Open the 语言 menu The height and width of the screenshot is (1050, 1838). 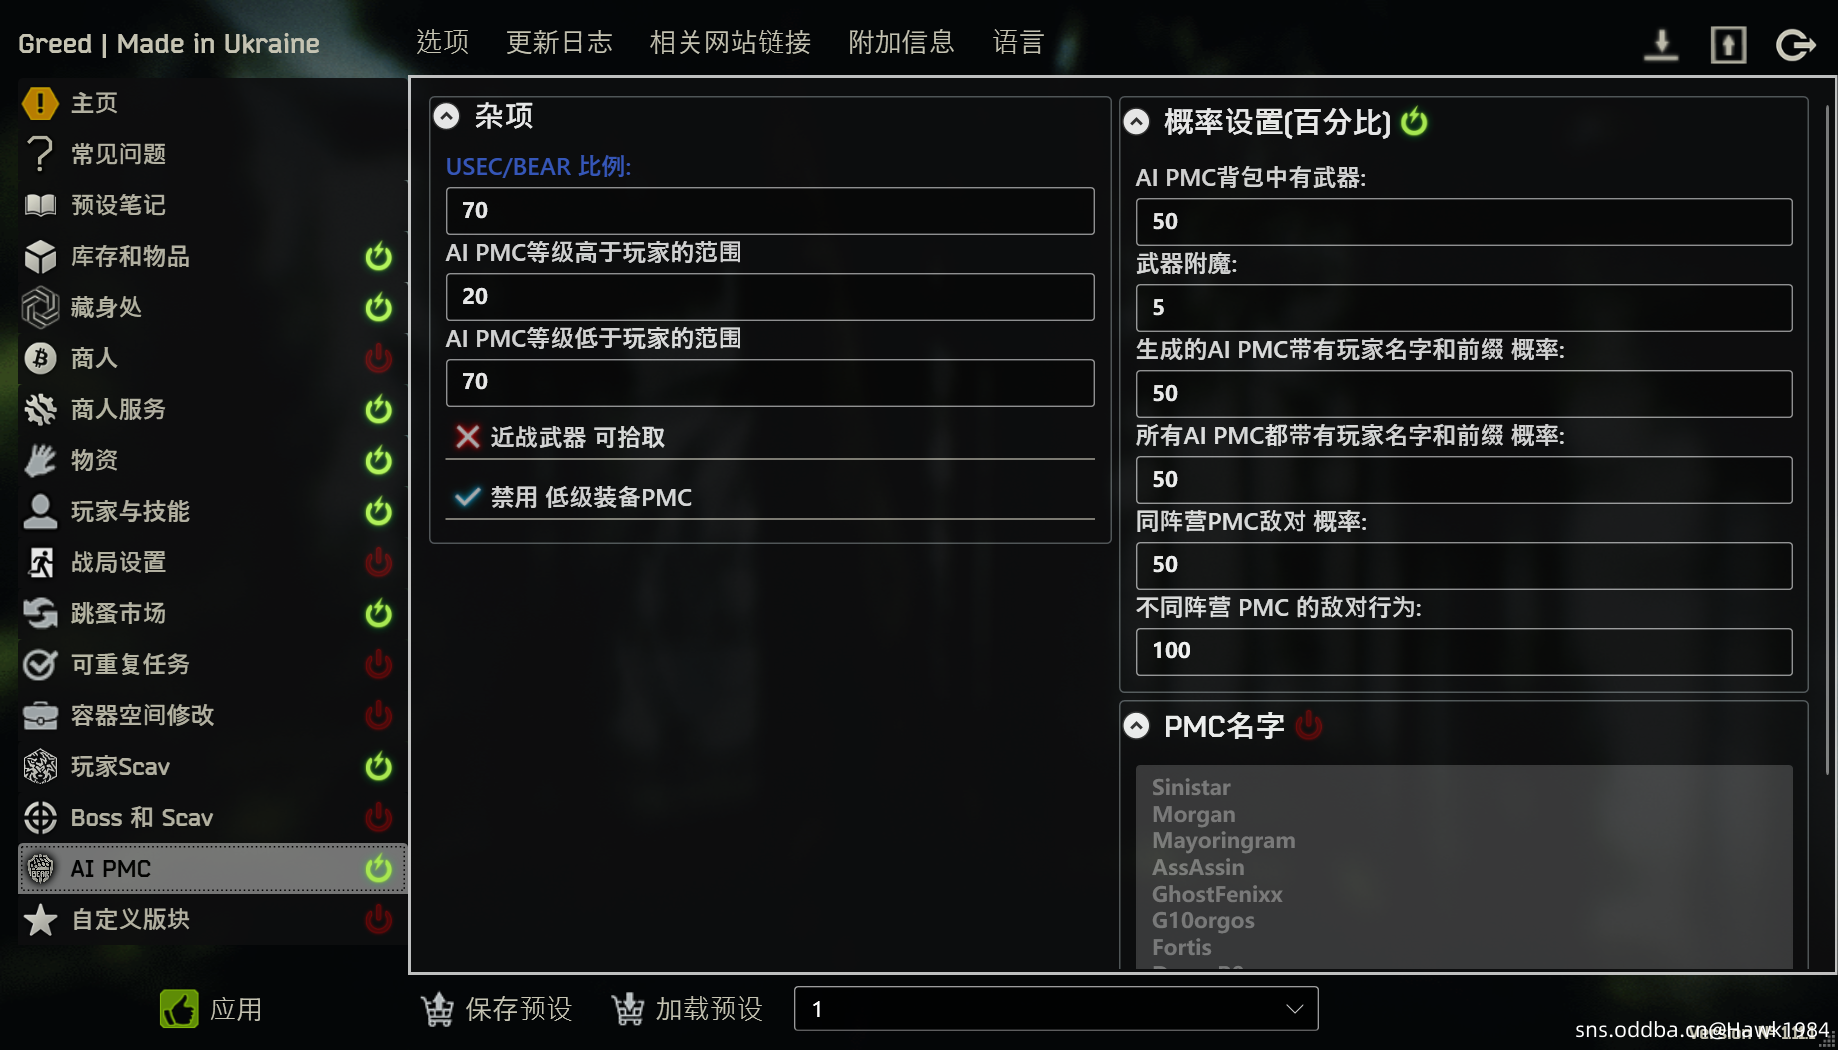1018,42
